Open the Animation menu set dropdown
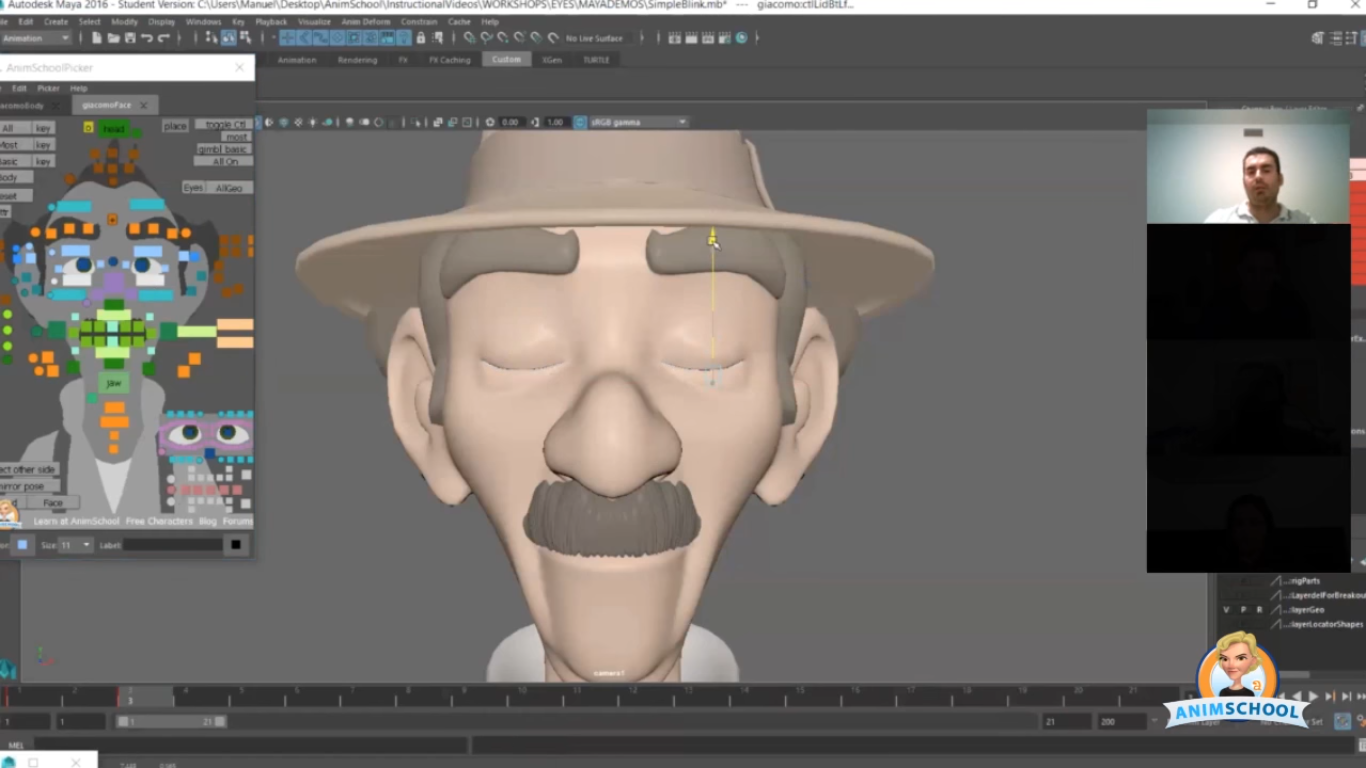The height and width of the screenshot is (768, 1366). tap(36, 38)
